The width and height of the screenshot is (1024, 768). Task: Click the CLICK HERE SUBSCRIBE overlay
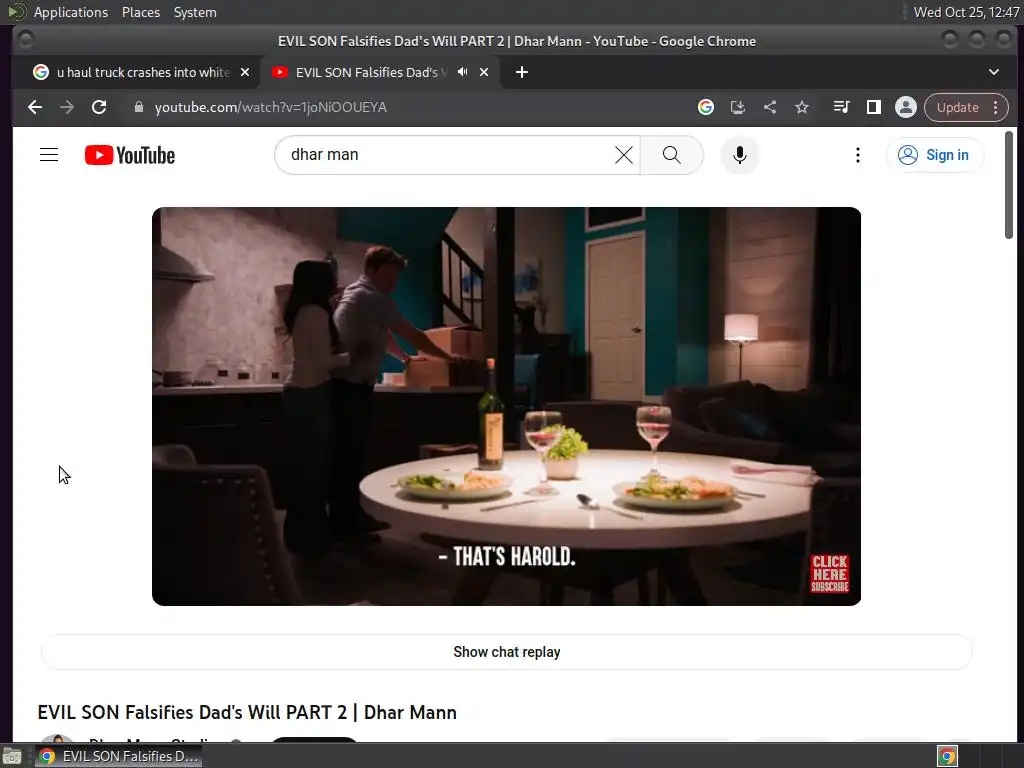tap(829, 573)
